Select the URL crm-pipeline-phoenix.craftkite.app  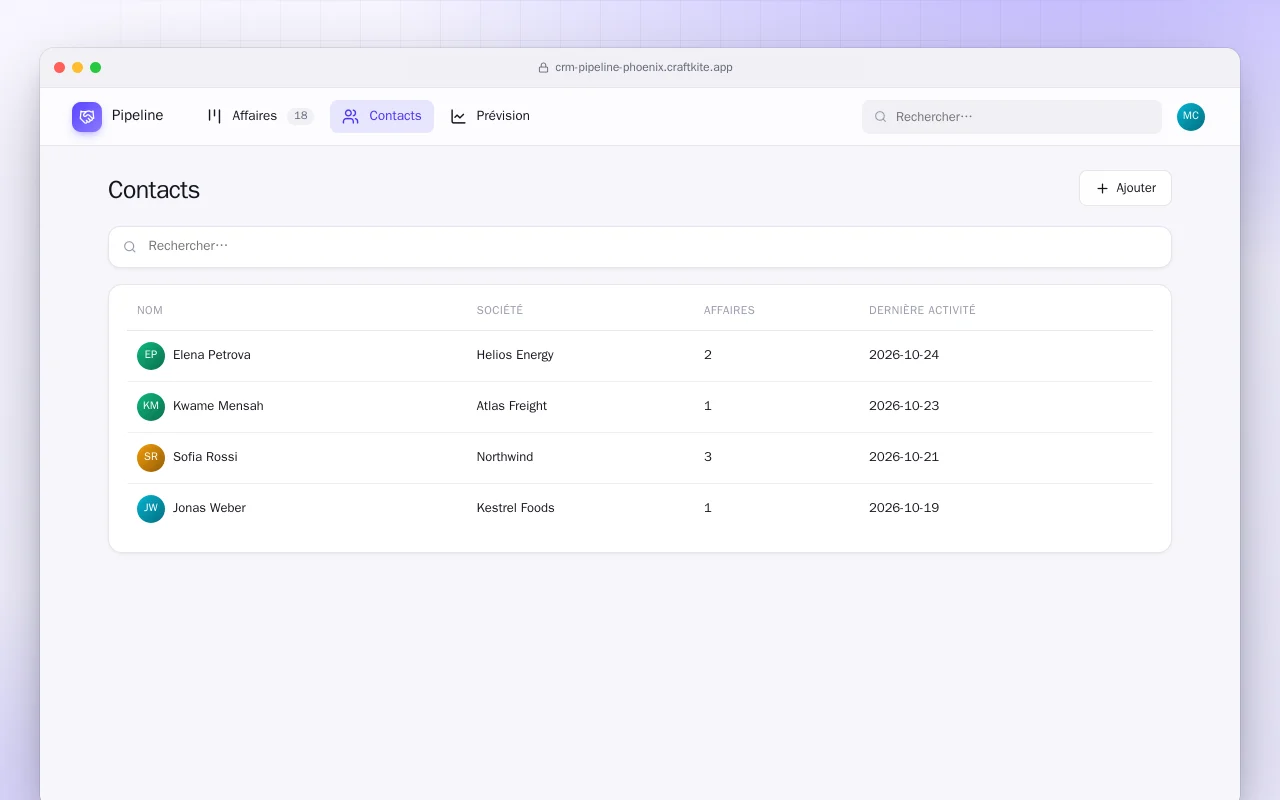(x=644, y=68)
